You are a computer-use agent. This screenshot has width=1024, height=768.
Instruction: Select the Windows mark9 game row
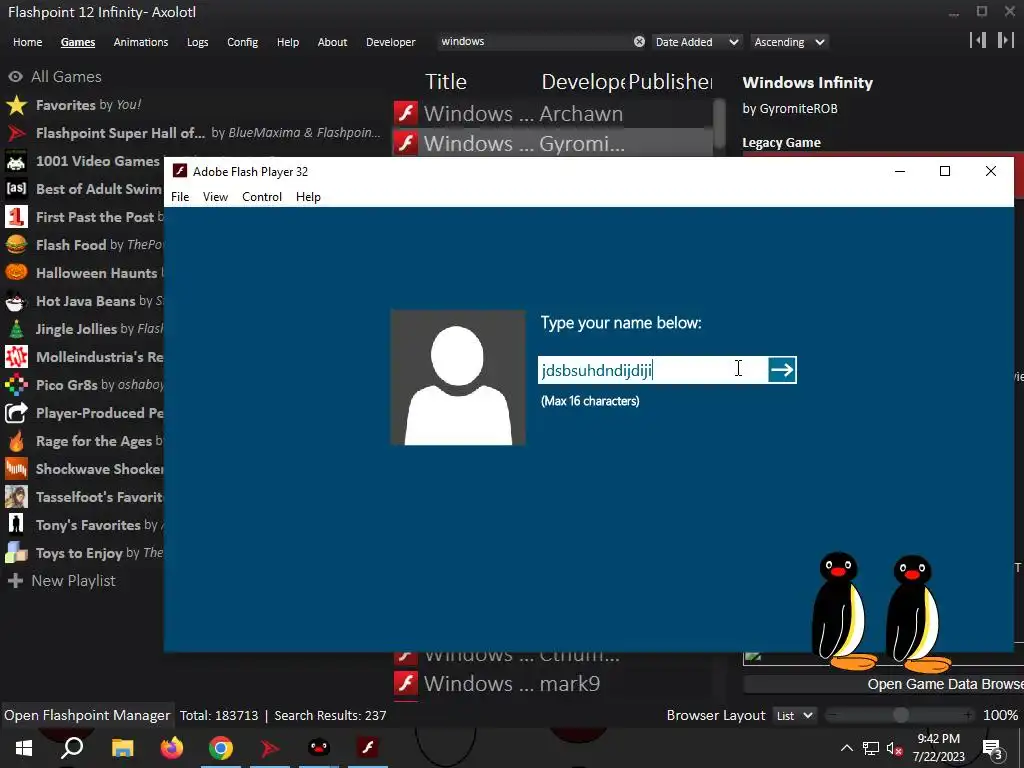coord(554,683)
